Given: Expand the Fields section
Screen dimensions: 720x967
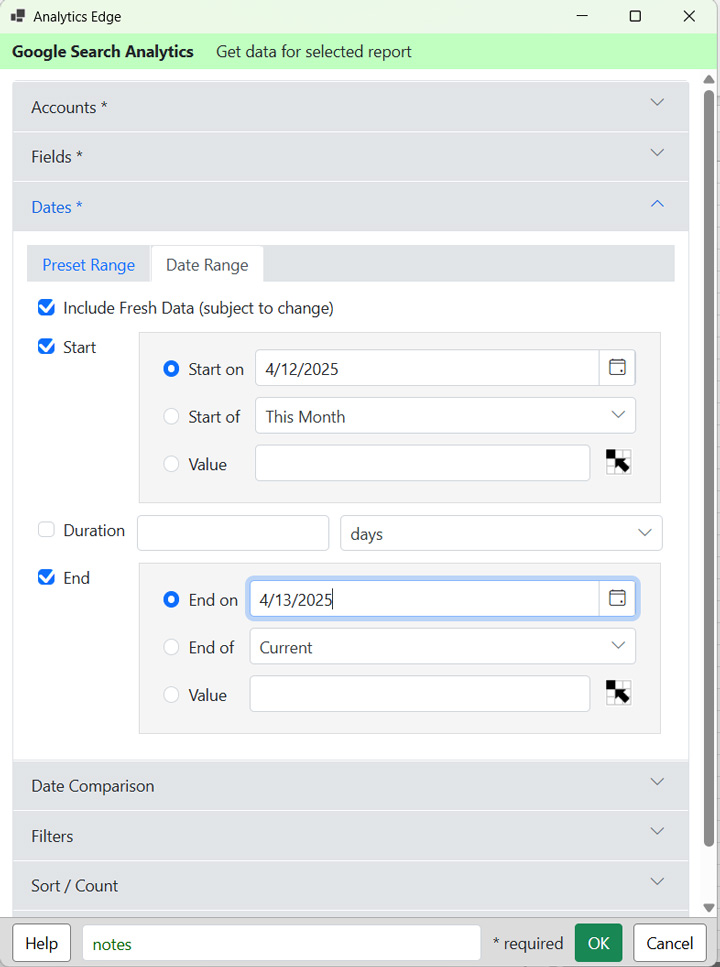Looking at the screenshot, I should (350, 157).
